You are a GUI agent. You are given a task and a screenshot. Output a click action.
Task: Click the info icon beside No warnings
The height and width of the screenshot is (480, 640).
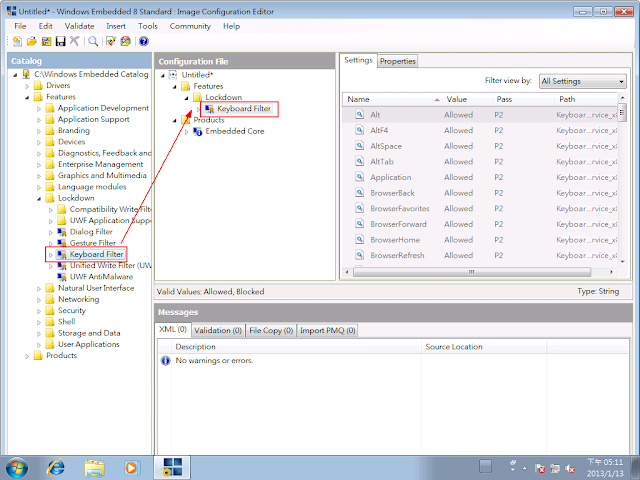click(x=165, y=360)
